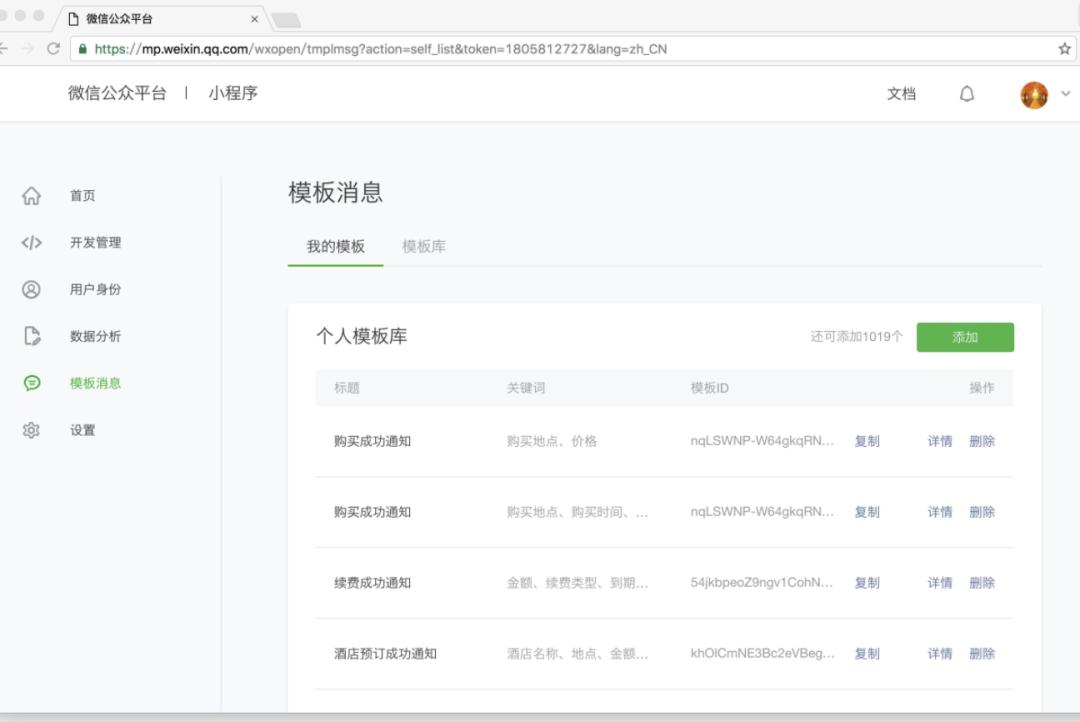The image size is (1080, 722).
Task: Delete the first 购买成功通知 template
Action: [982, 441]
